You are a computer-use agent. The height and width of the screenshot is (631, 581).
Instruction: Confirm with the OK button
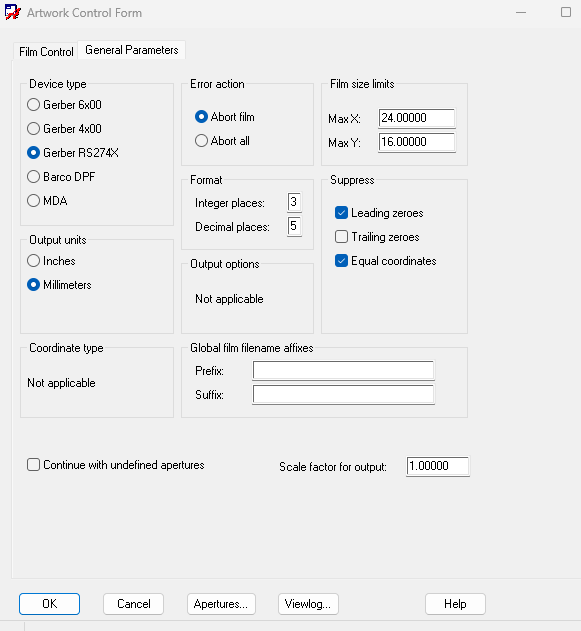[49, 604]
